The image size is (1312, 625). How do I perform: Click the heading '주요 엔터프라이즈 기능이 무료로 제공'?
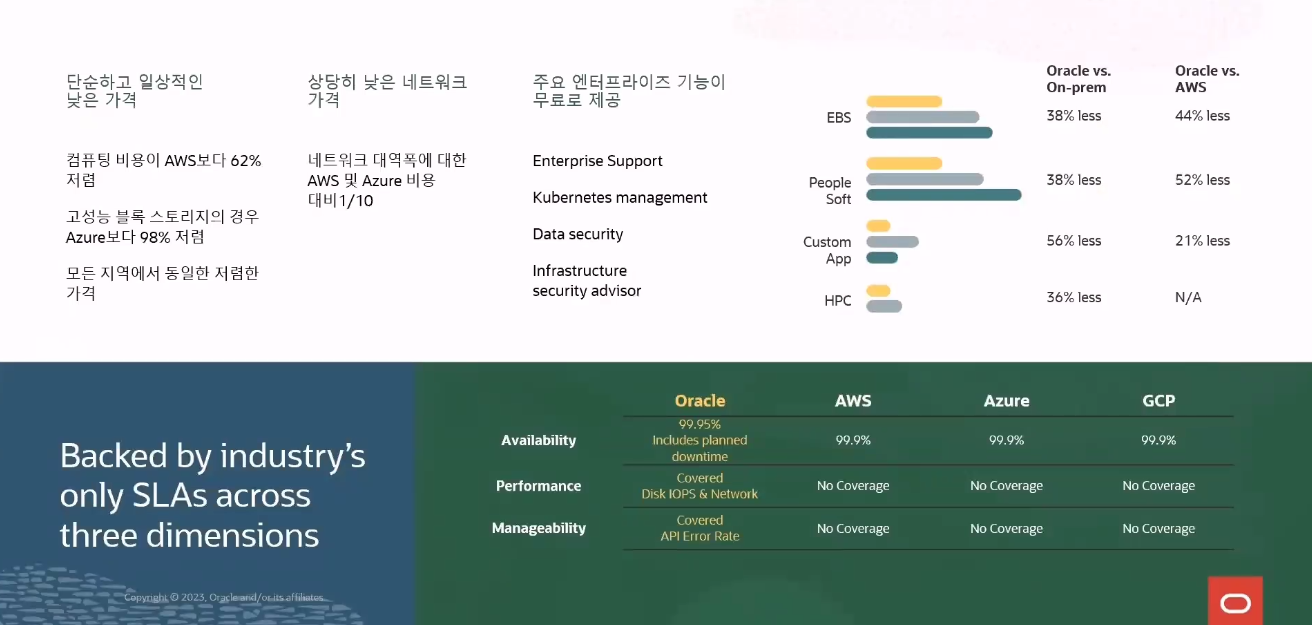click(x=629, y=91)
